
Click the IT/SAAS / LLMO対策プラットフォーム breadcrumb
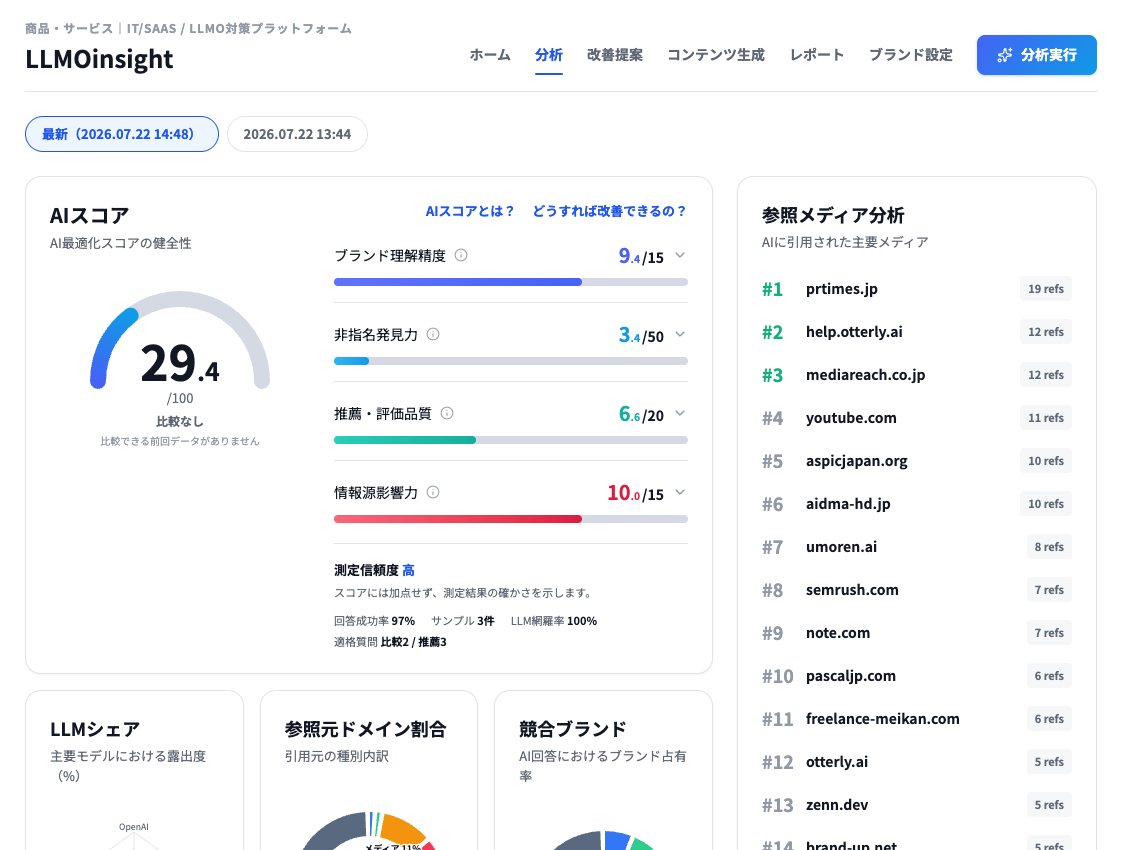pos(239,29)
